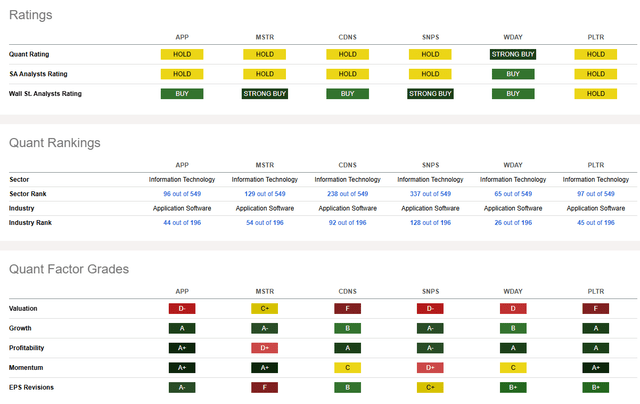Open PLTR industry rank 45 out of 196

pyautogui.click(x=596, y=223)
